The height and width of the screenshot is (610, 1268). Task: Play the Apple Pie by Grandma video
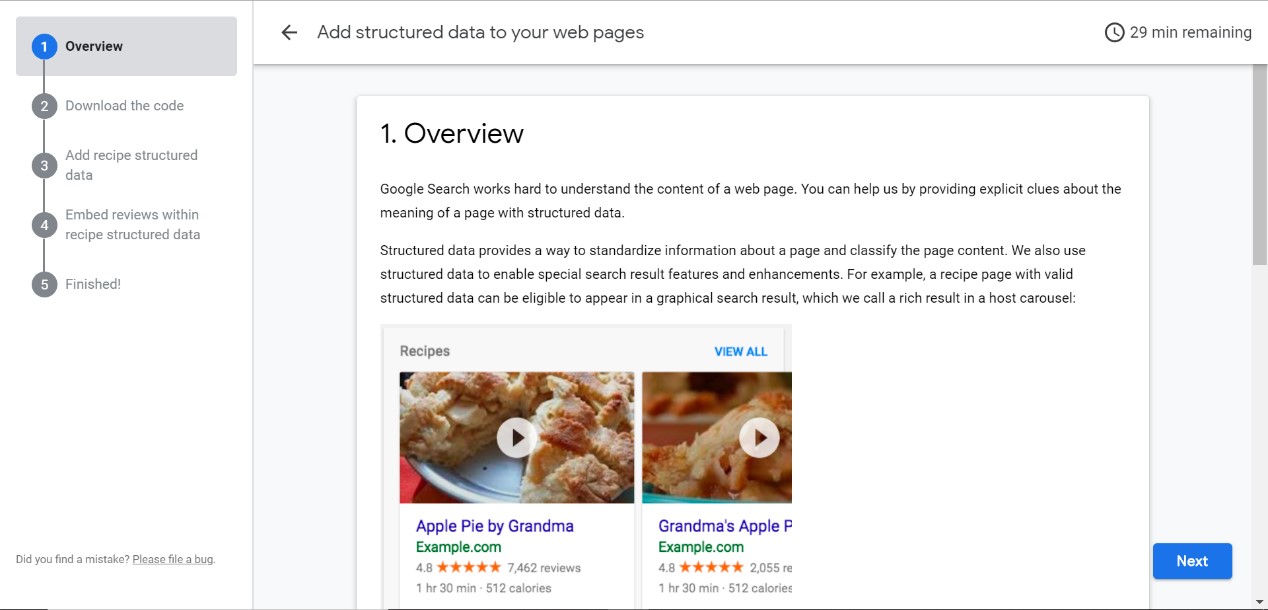tap(517, 437)
